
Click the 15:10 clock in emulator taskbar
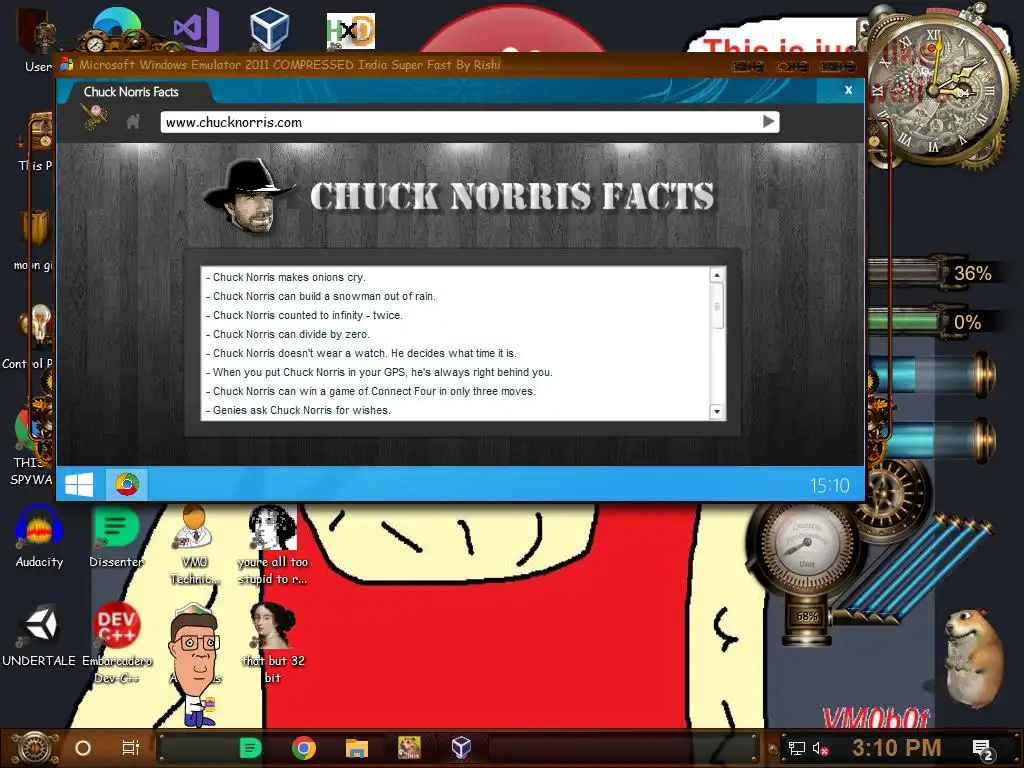[x=829, y=485]
